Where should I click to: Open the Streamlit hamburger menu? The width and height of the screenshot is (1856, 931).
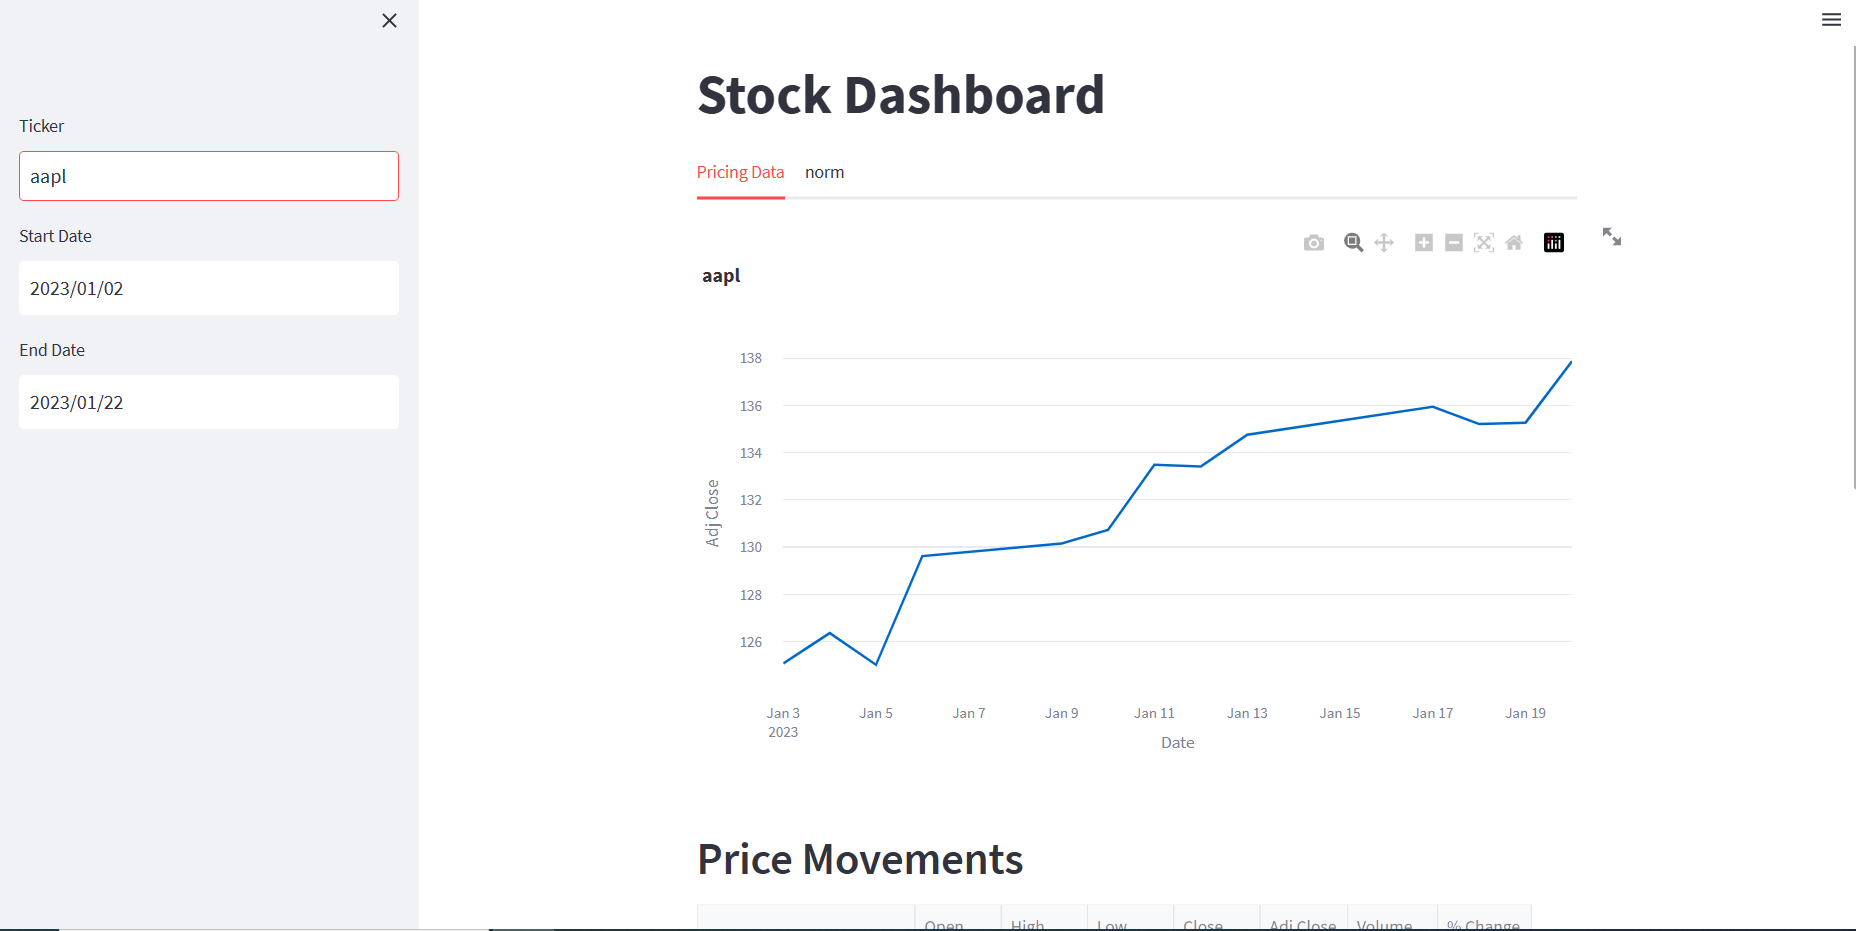pyautogui.click(x=1831, y=19)
